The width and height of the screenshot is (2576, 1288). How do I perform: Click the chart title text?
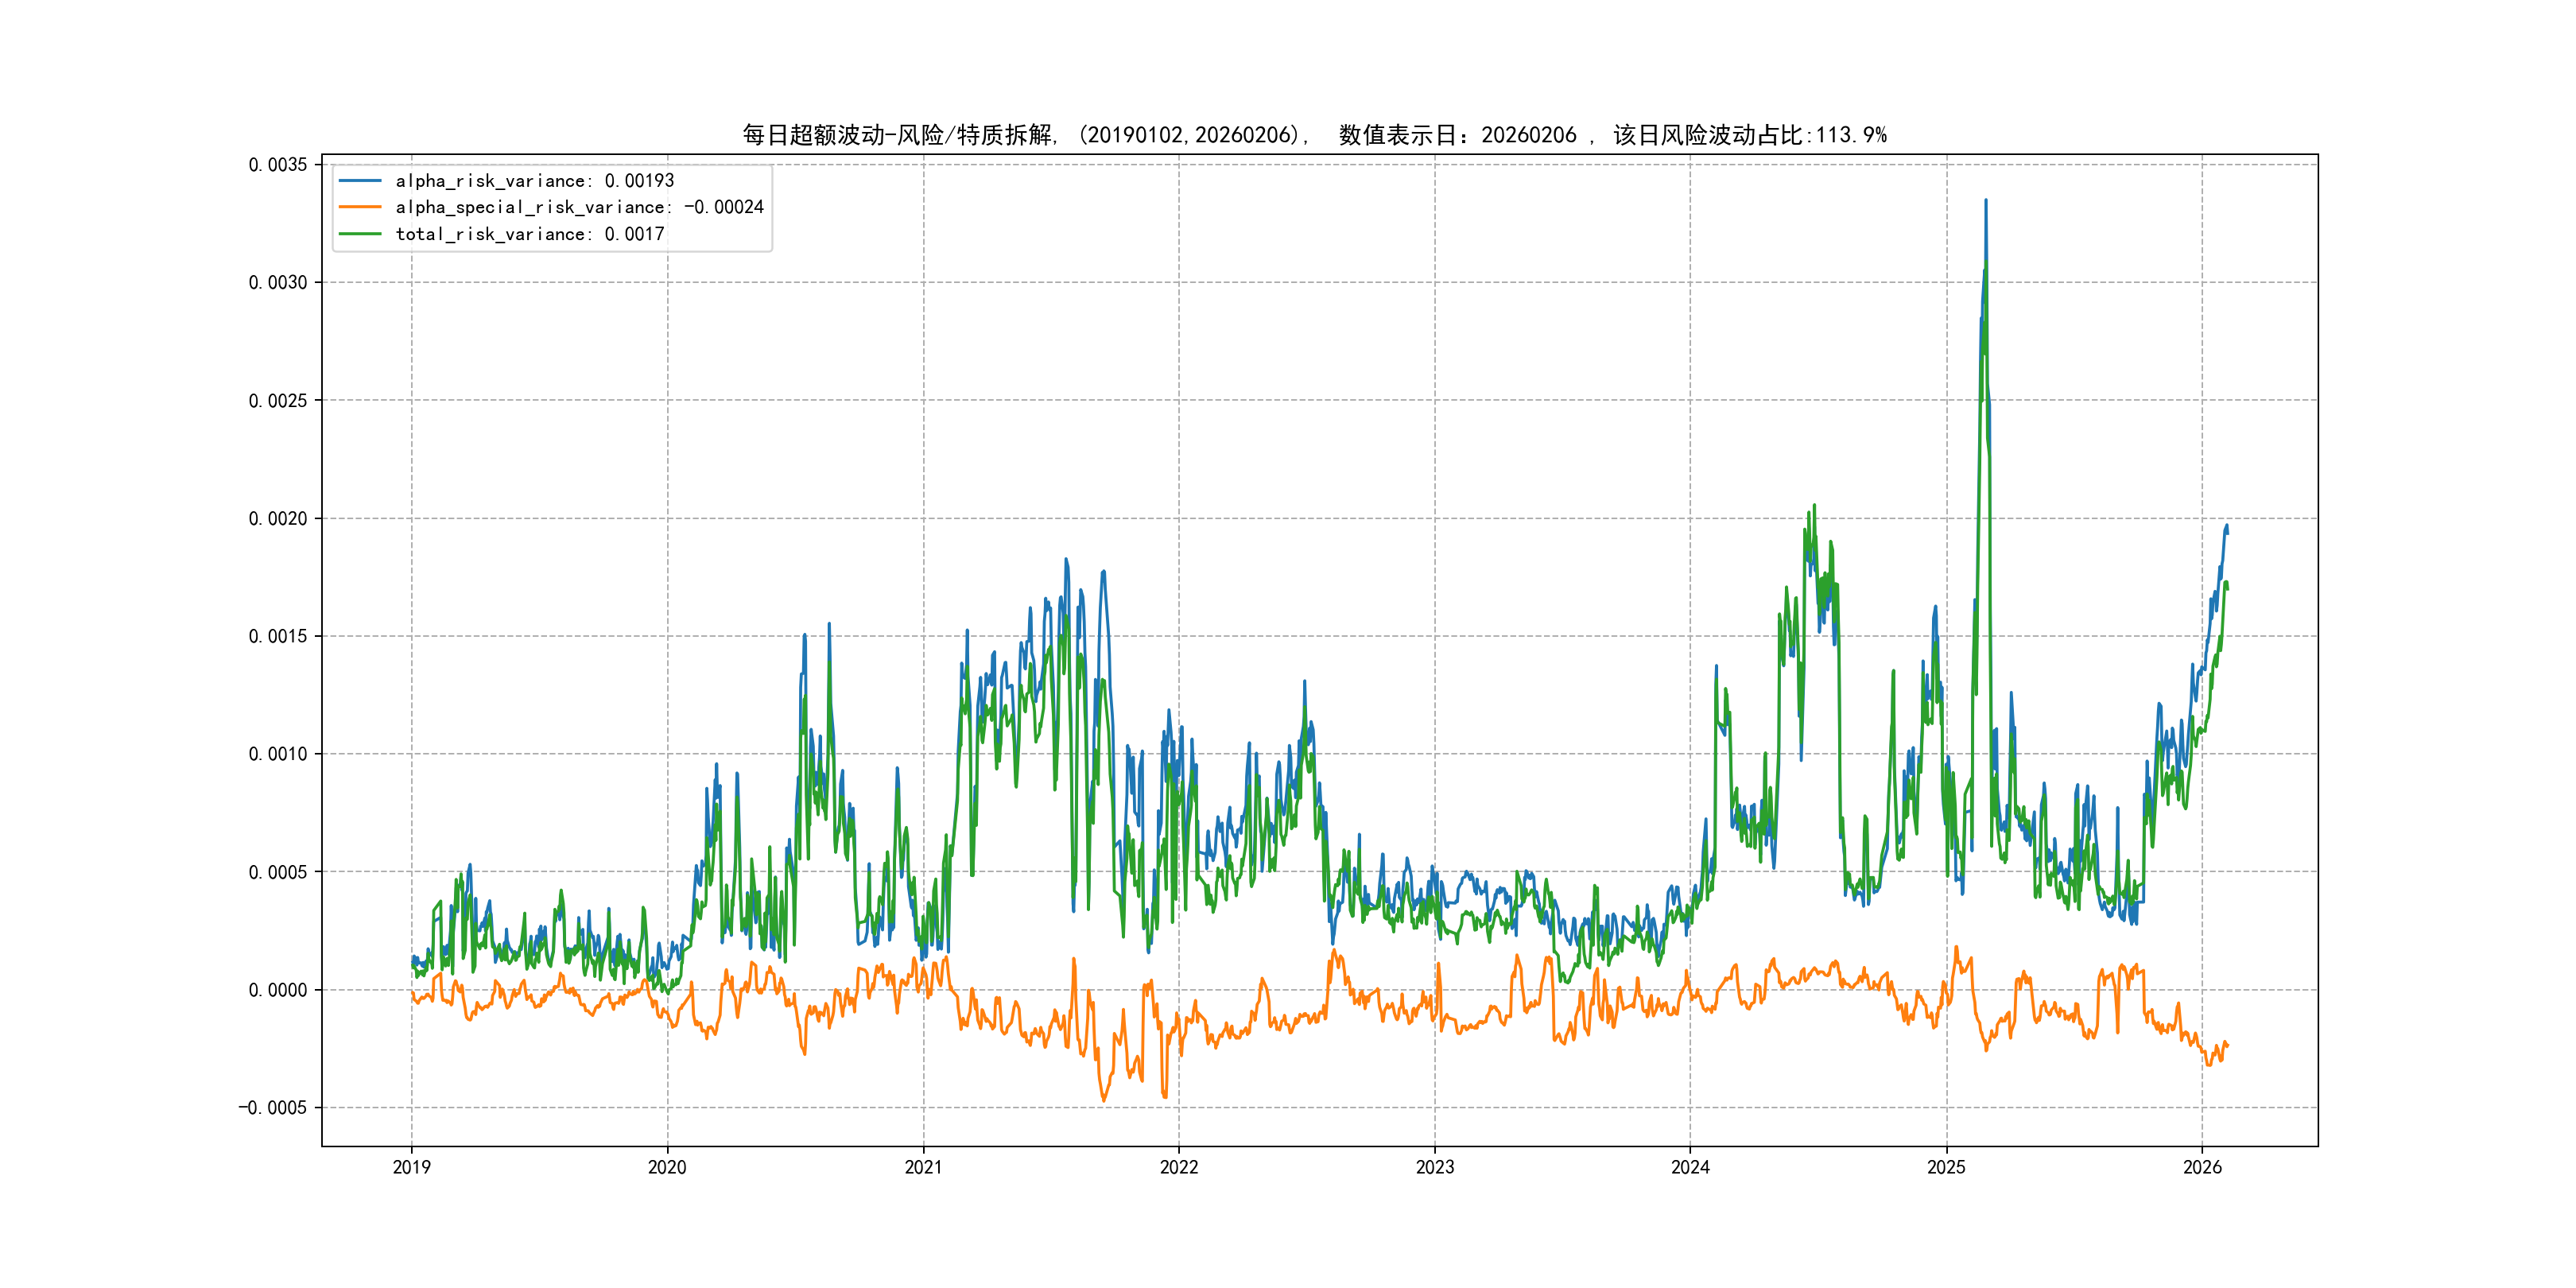pos(1314,135)
